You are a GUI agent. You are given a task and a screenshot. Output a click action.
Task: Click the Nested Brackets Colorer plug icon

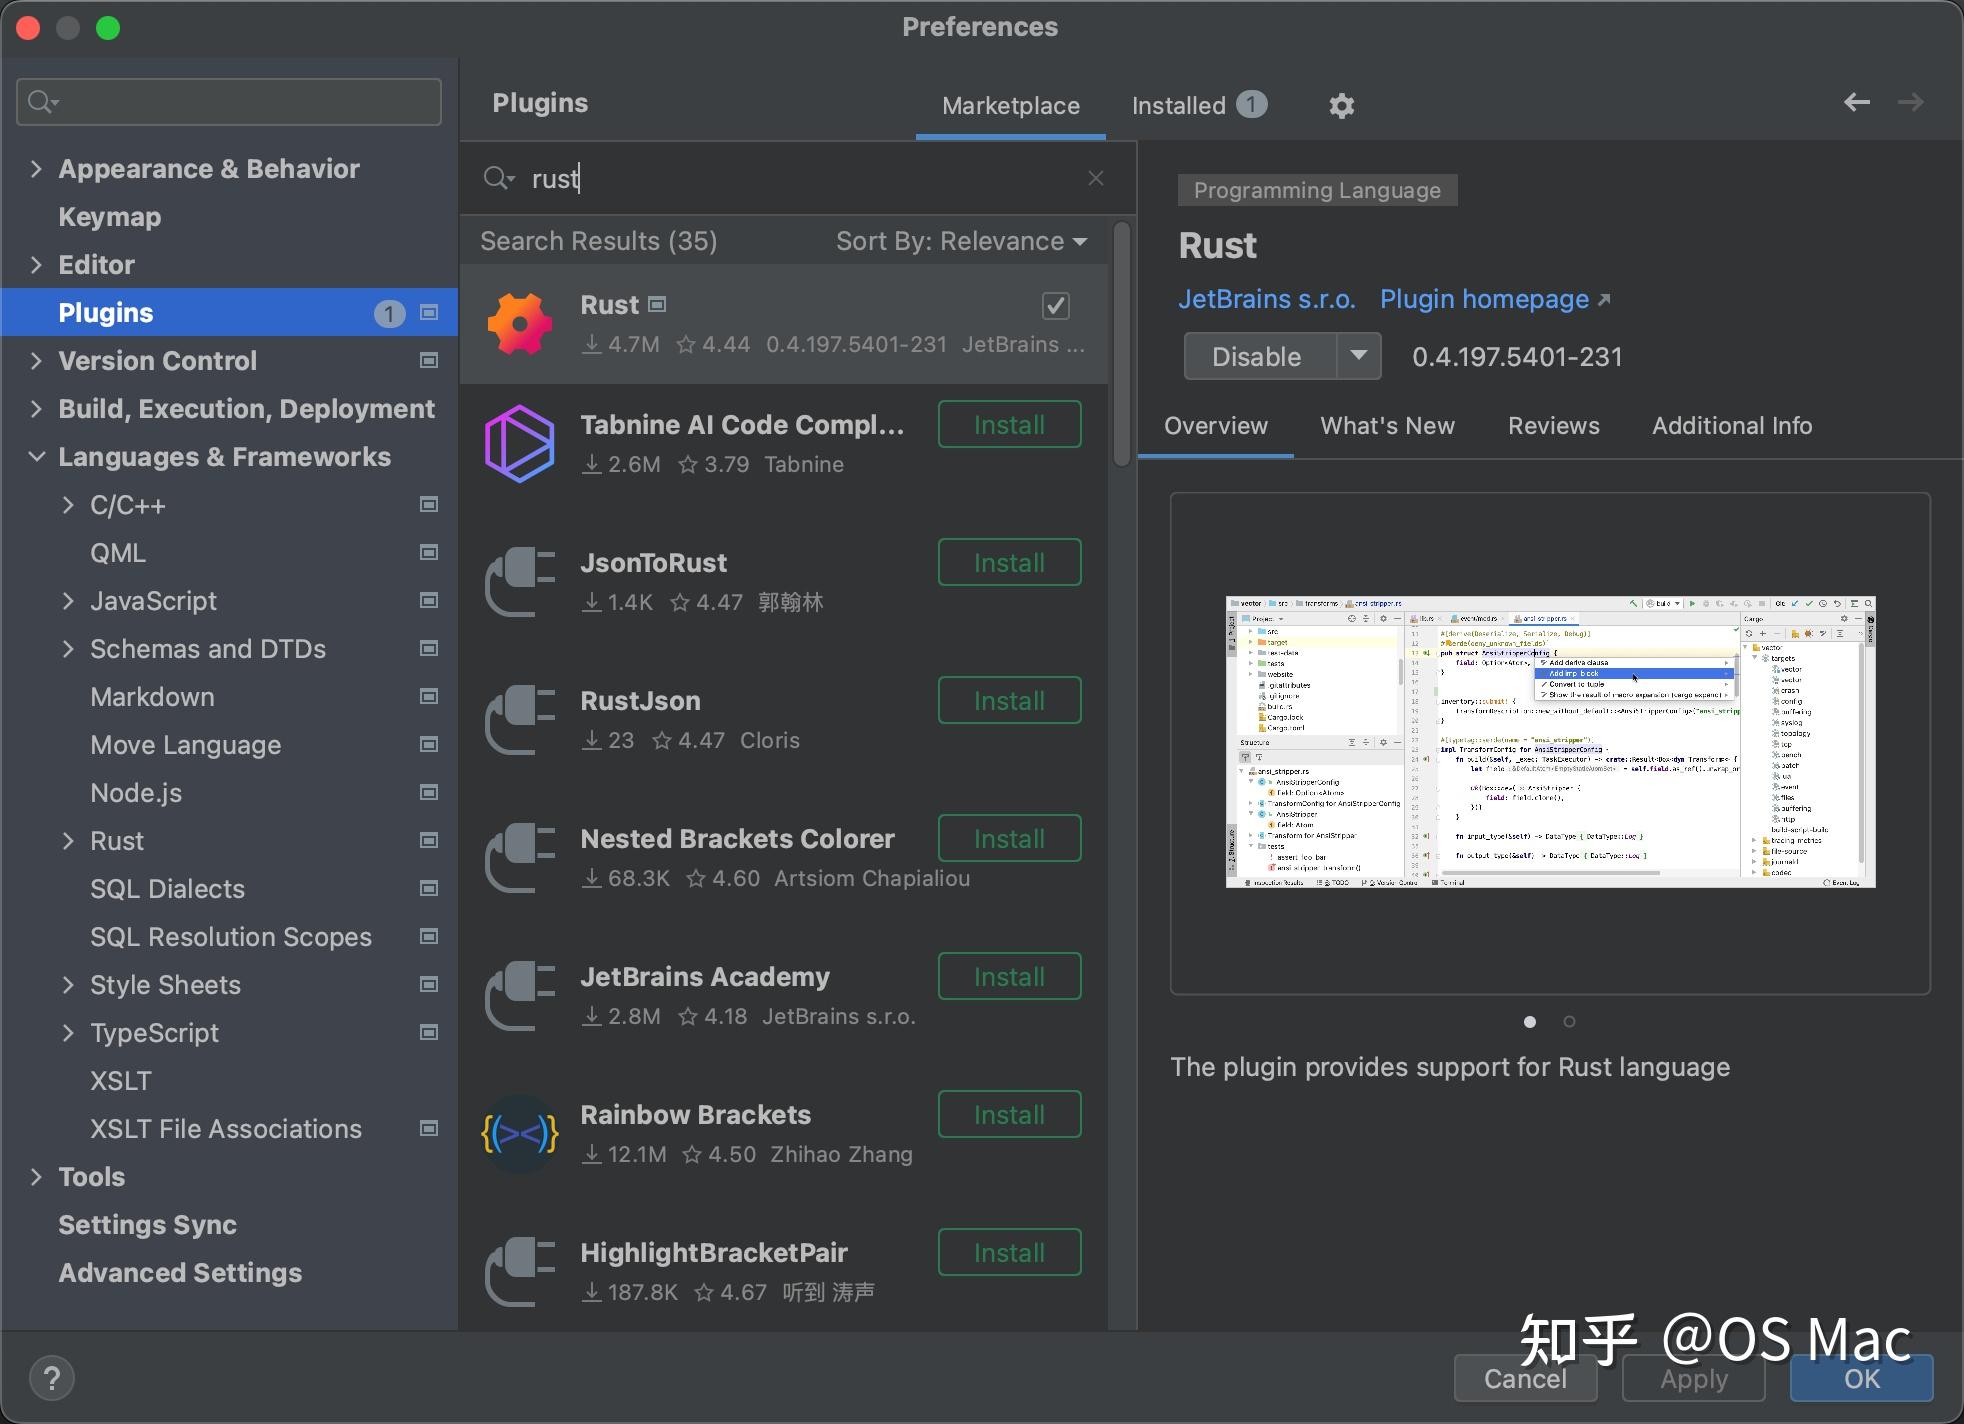pos(519,858)
